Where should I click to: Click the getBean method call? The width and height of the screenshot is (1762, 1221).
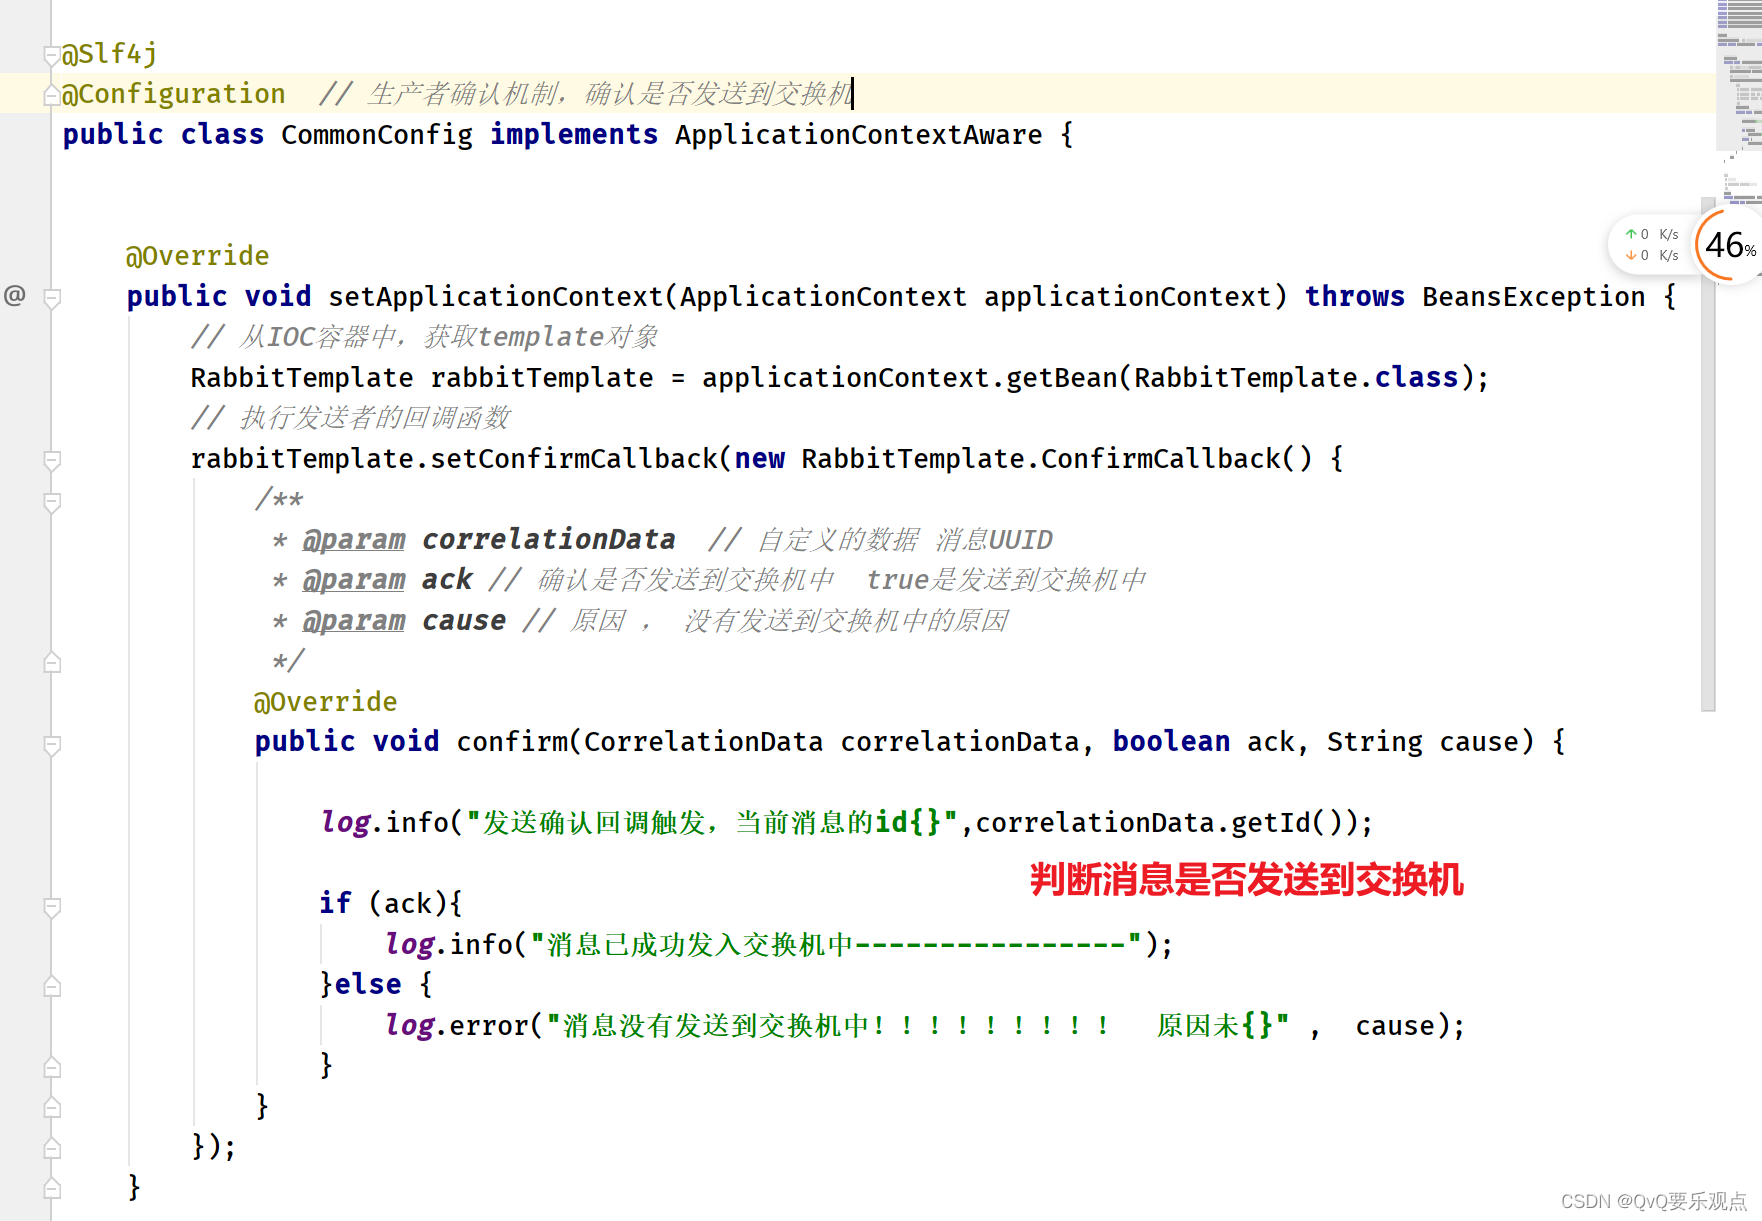click(1062, 378)
